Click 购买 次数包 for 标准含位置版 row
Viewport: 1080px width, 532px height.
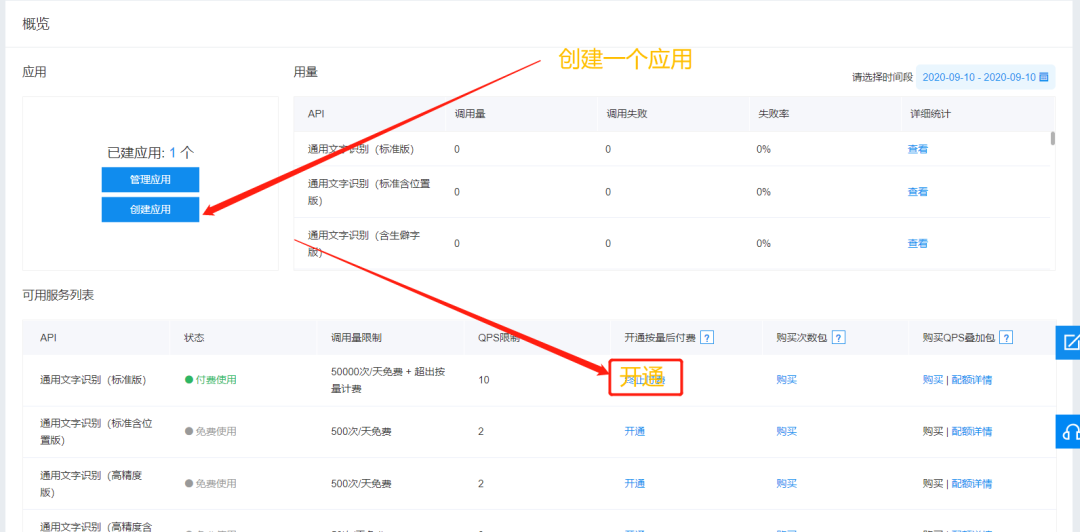(787, 431)
